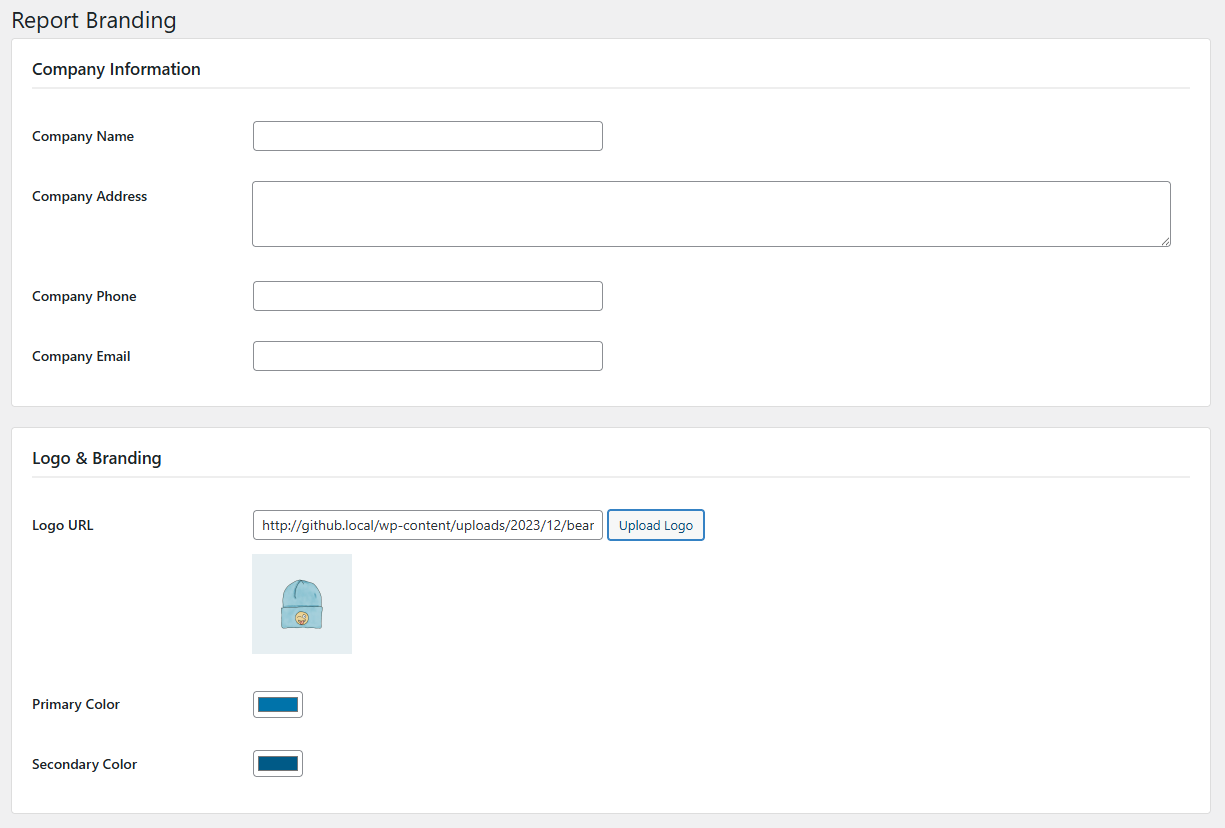Focus the Company Address text area

(710, 213)
